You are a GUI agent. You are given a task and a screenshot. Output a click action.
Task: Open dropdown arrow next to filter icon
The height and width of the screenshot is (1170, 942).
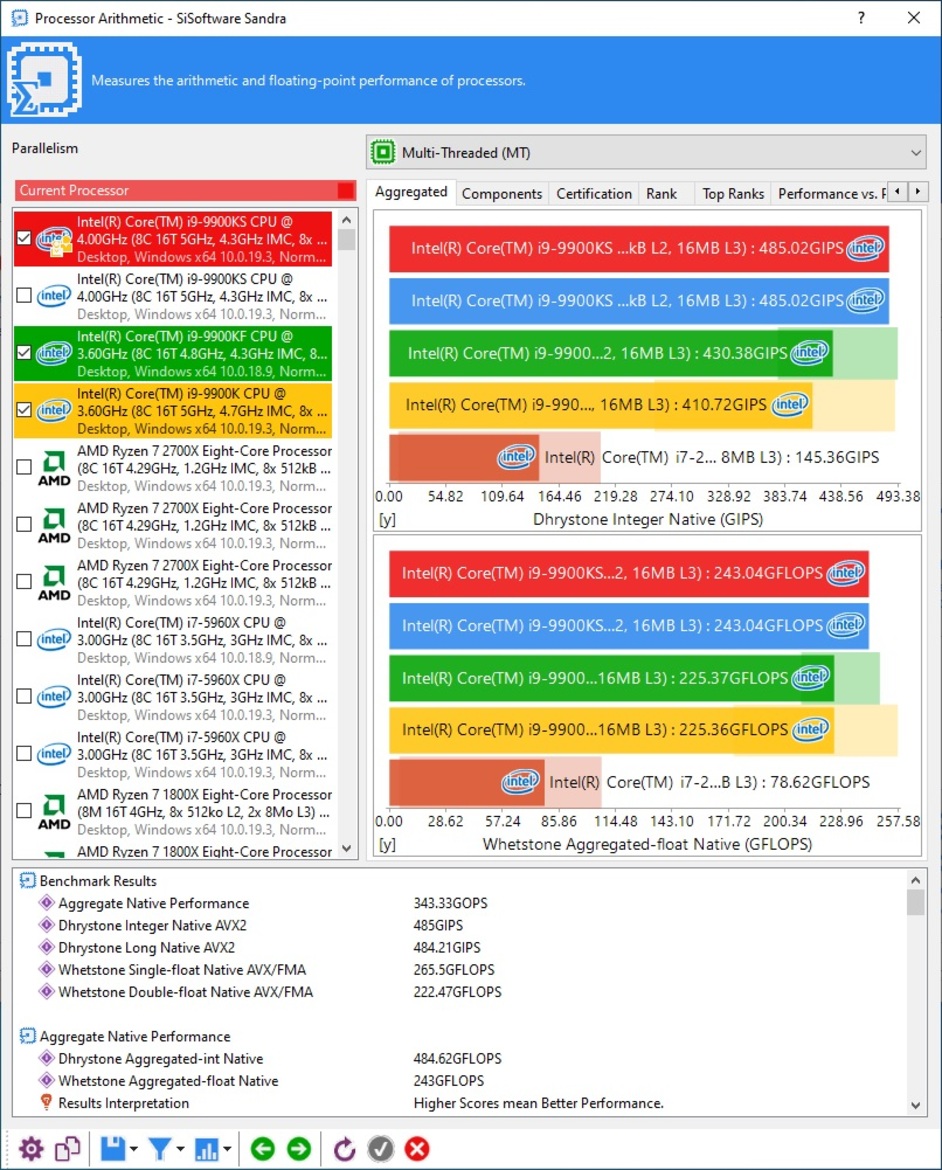(x=180, y=1149)
